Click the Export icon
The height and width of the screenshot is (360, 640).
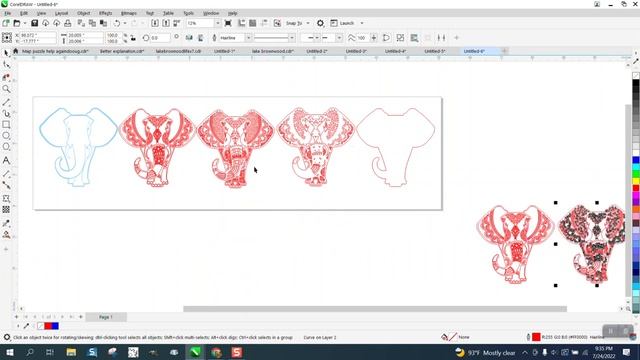[x=166, y=23]
